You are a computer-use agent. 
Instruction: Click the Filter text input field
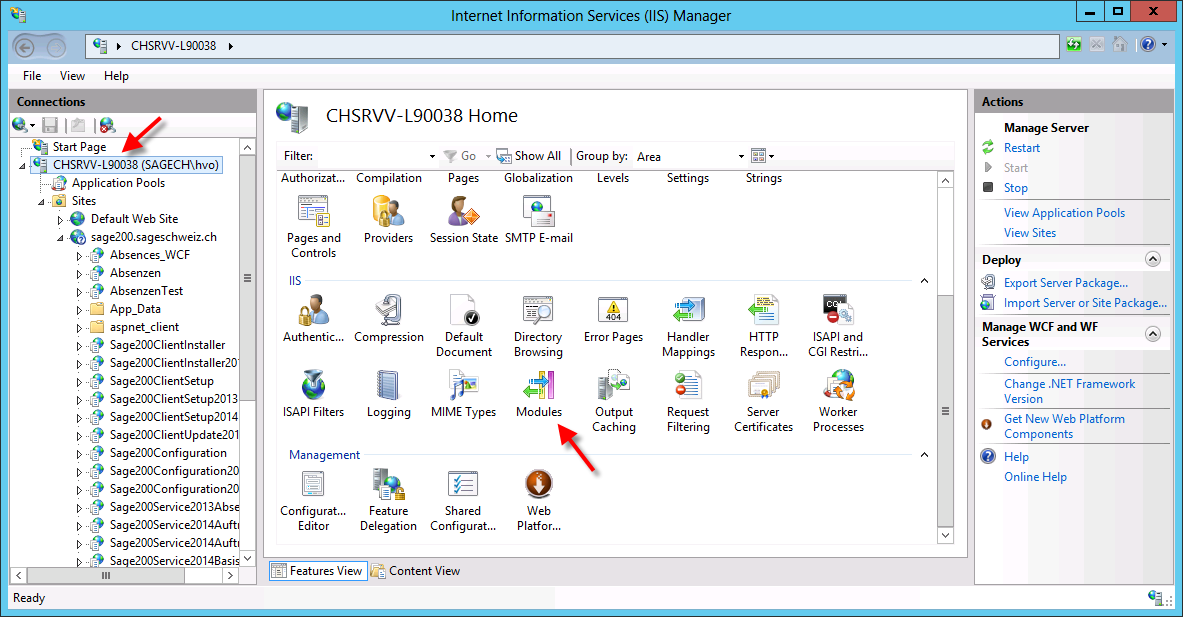(370, 156)
